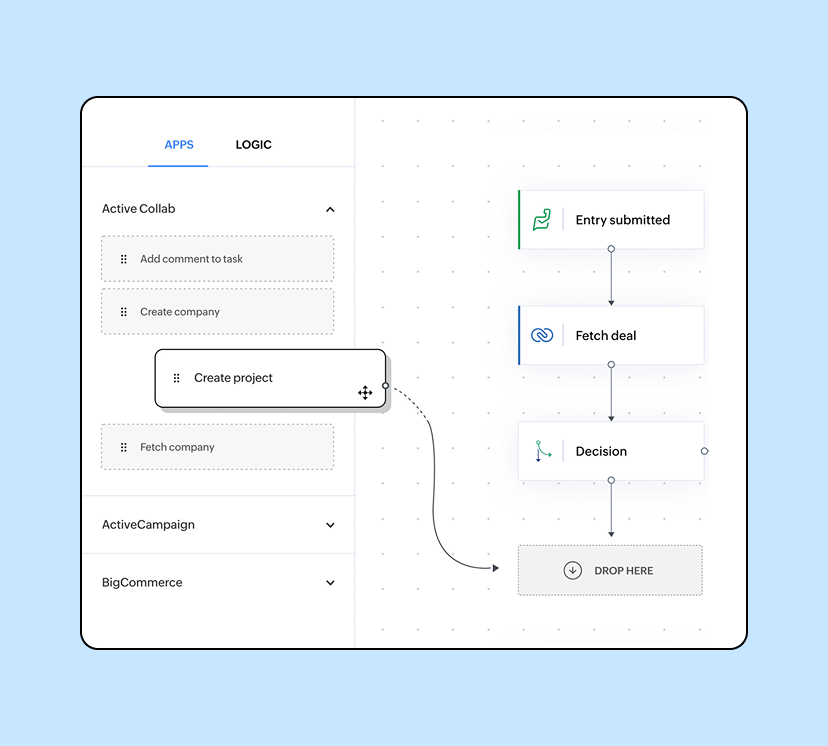Click the drag handle on Add comment to task
The image size is (828, 746).
coord(123,258)
